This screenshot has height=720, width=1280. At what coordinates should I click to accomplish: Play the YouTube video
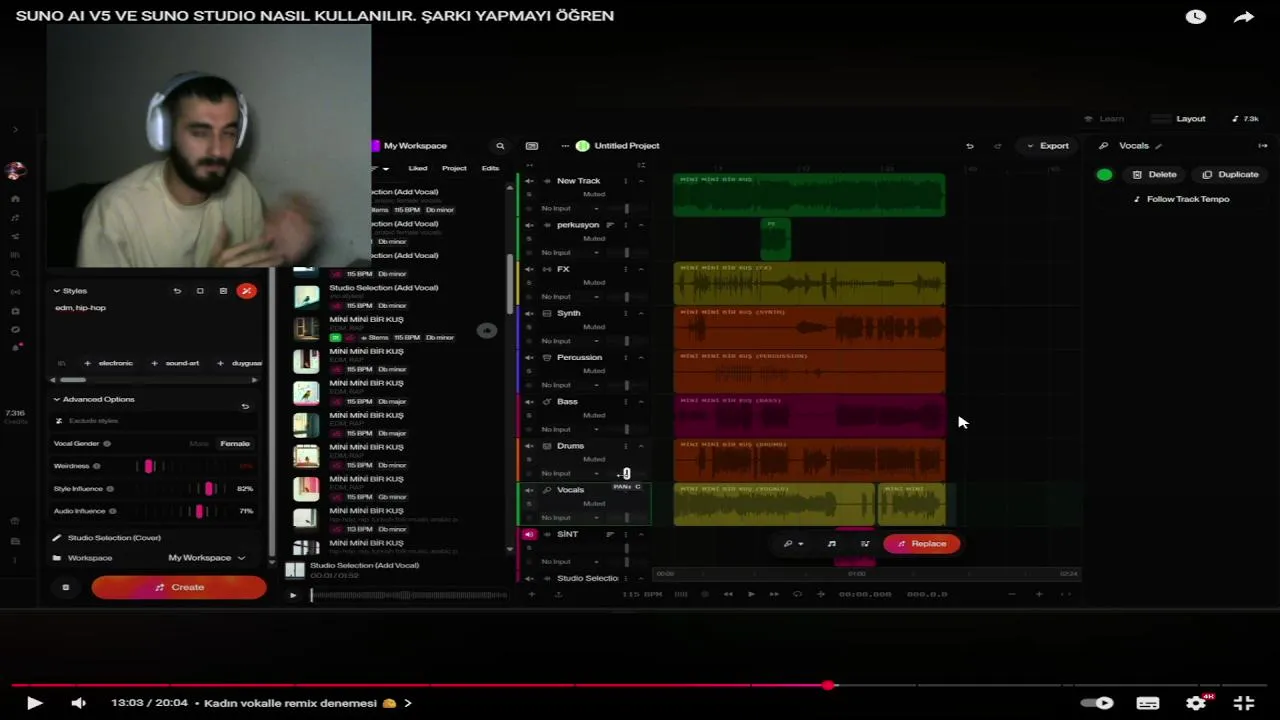point(34,703)
